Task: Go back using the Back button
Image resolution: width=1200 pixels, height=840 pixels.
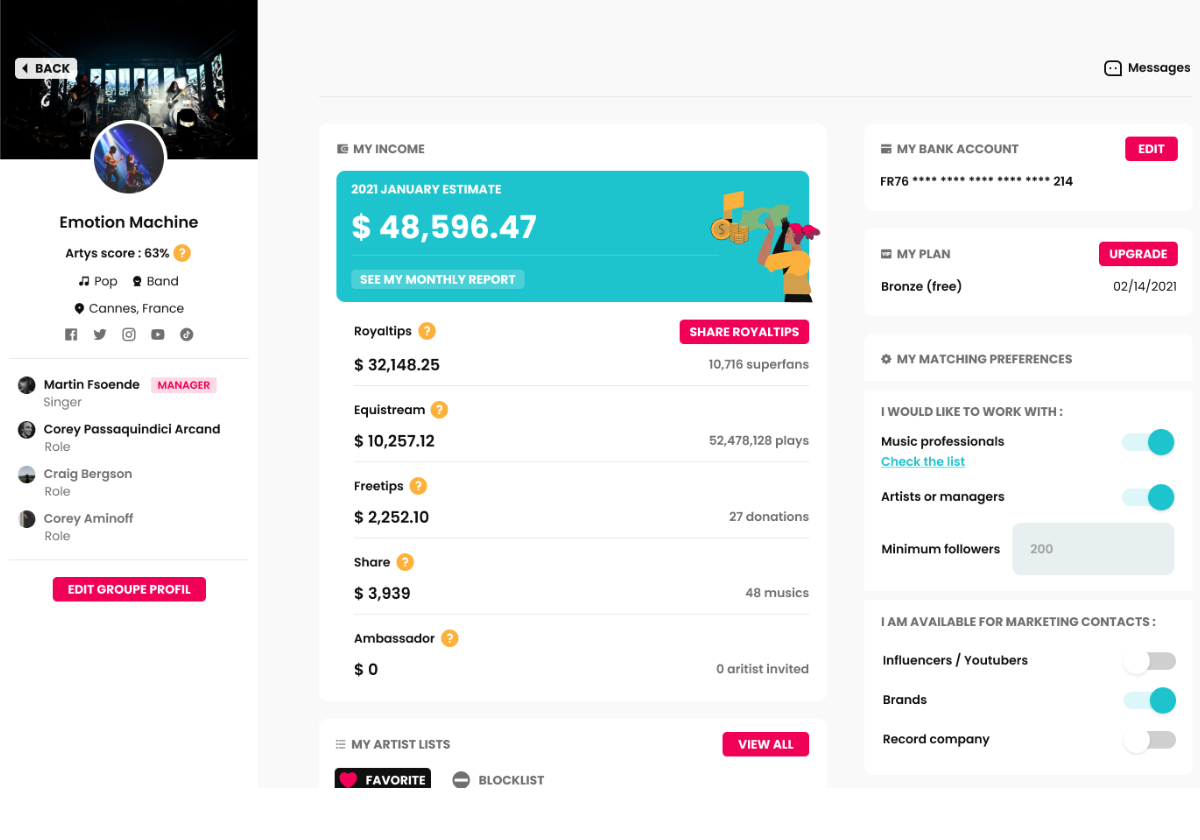Action: (x=46, y=68)
